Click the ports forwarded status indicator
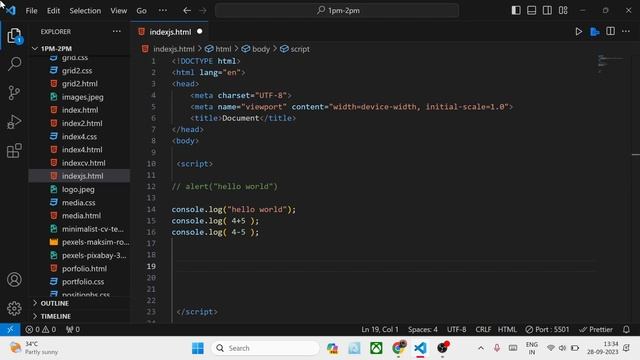640x360 pixels. [x=73, y=329]
